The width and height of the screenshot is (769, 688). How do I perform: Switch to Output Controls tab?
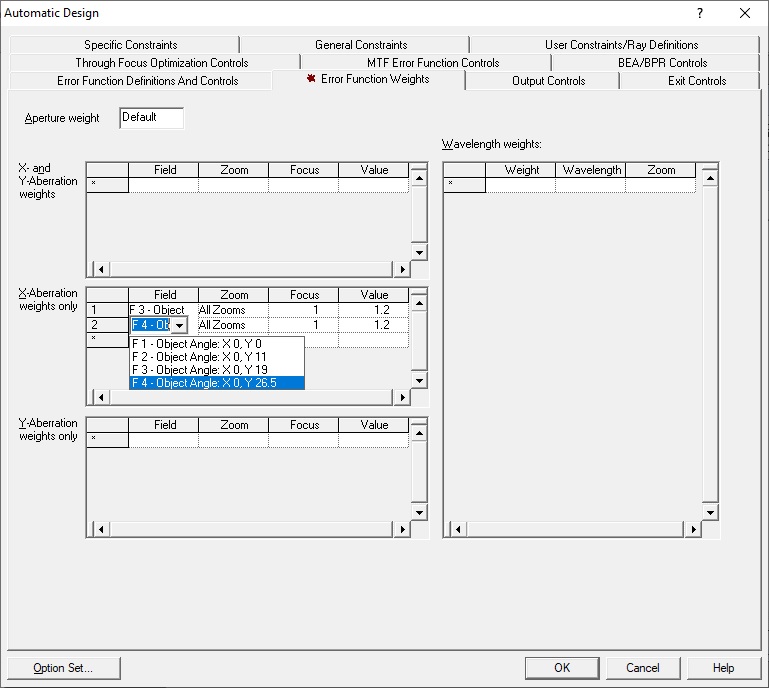548,81
